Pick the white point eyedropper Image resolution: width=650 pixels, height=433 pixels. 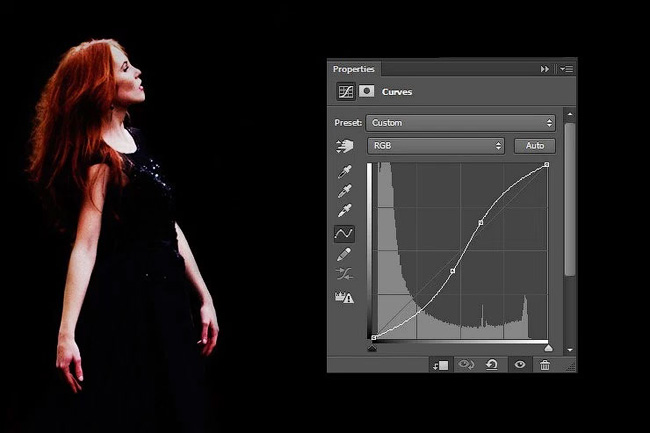click(344, 210)
